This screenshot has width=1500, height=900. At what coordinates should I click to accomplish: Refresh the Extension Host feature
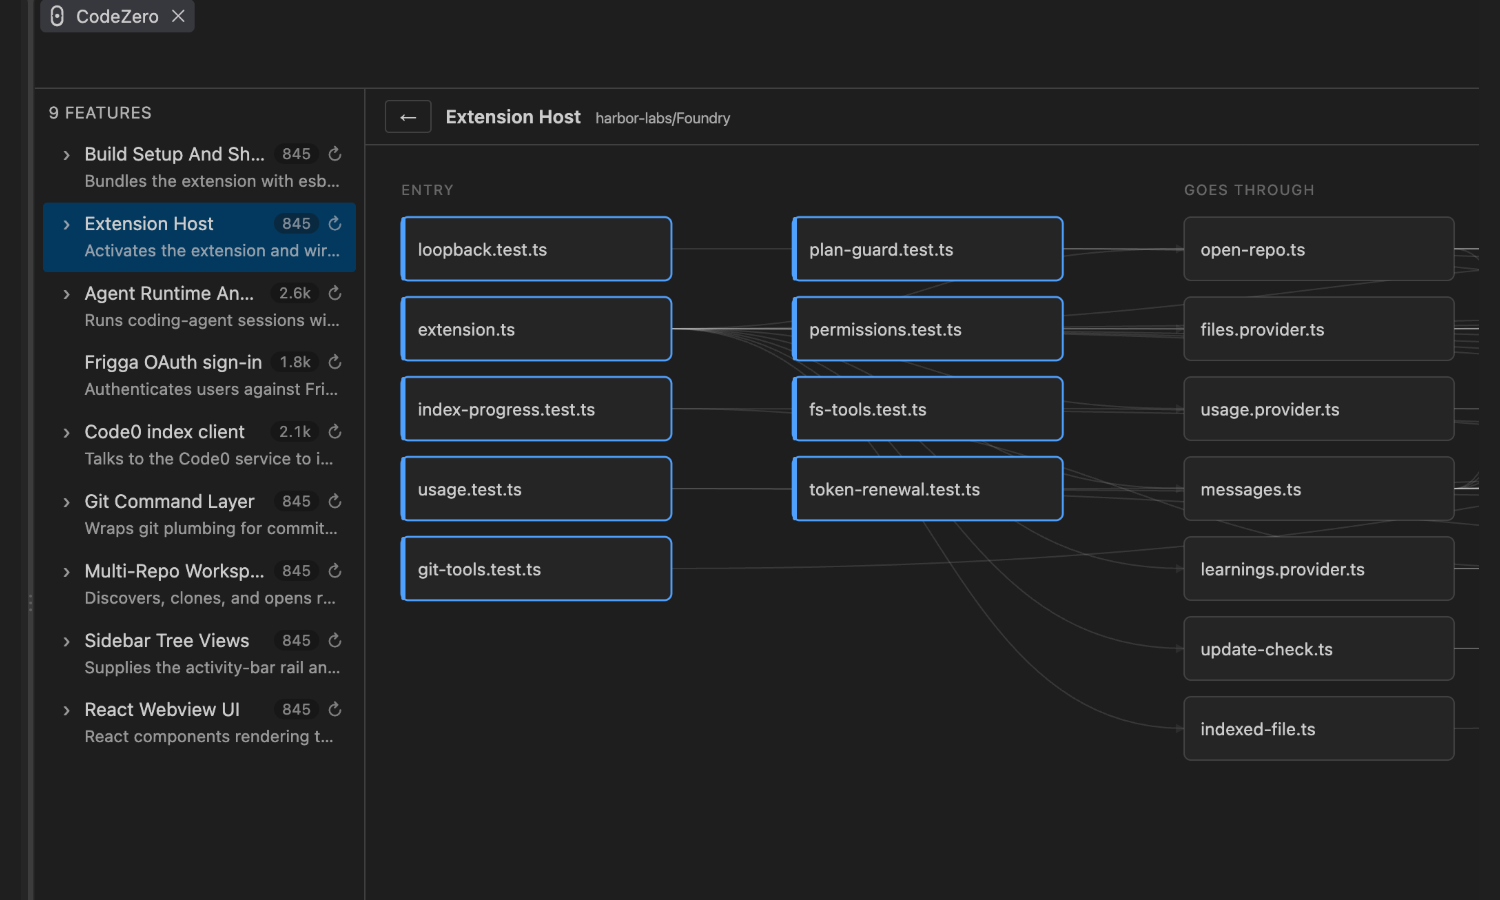point(335,223)
